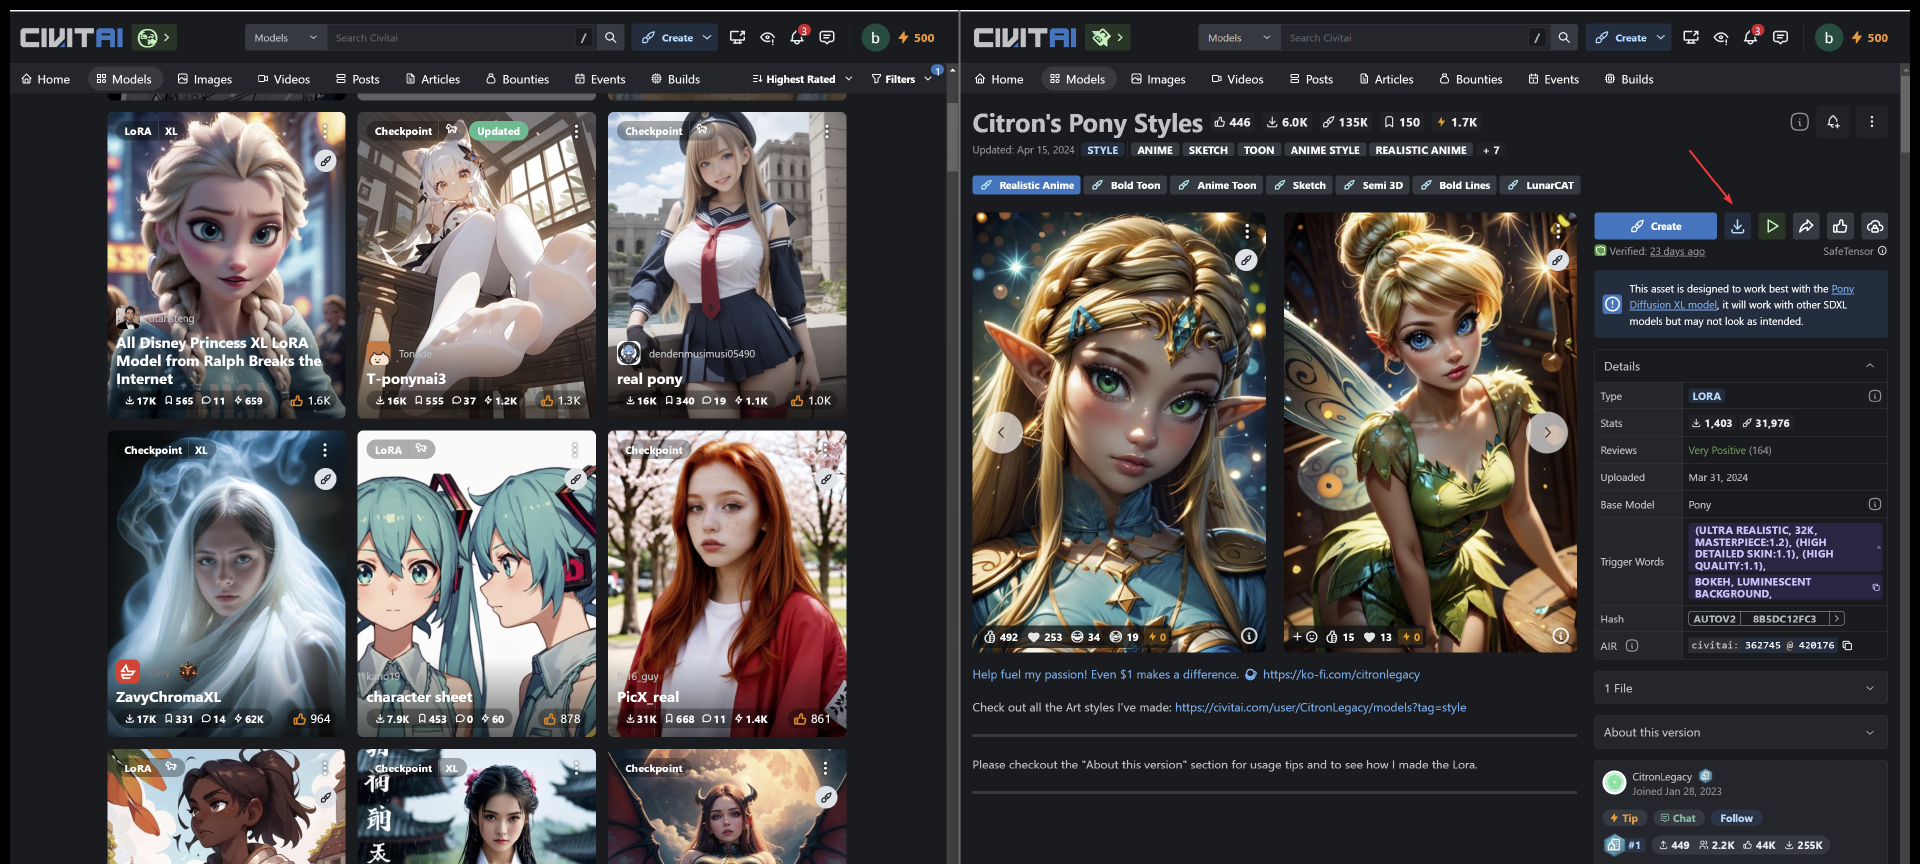1920x864 pixels.
Task: Open the monitor icon in right window header
Action: (x=1691, y=38)
